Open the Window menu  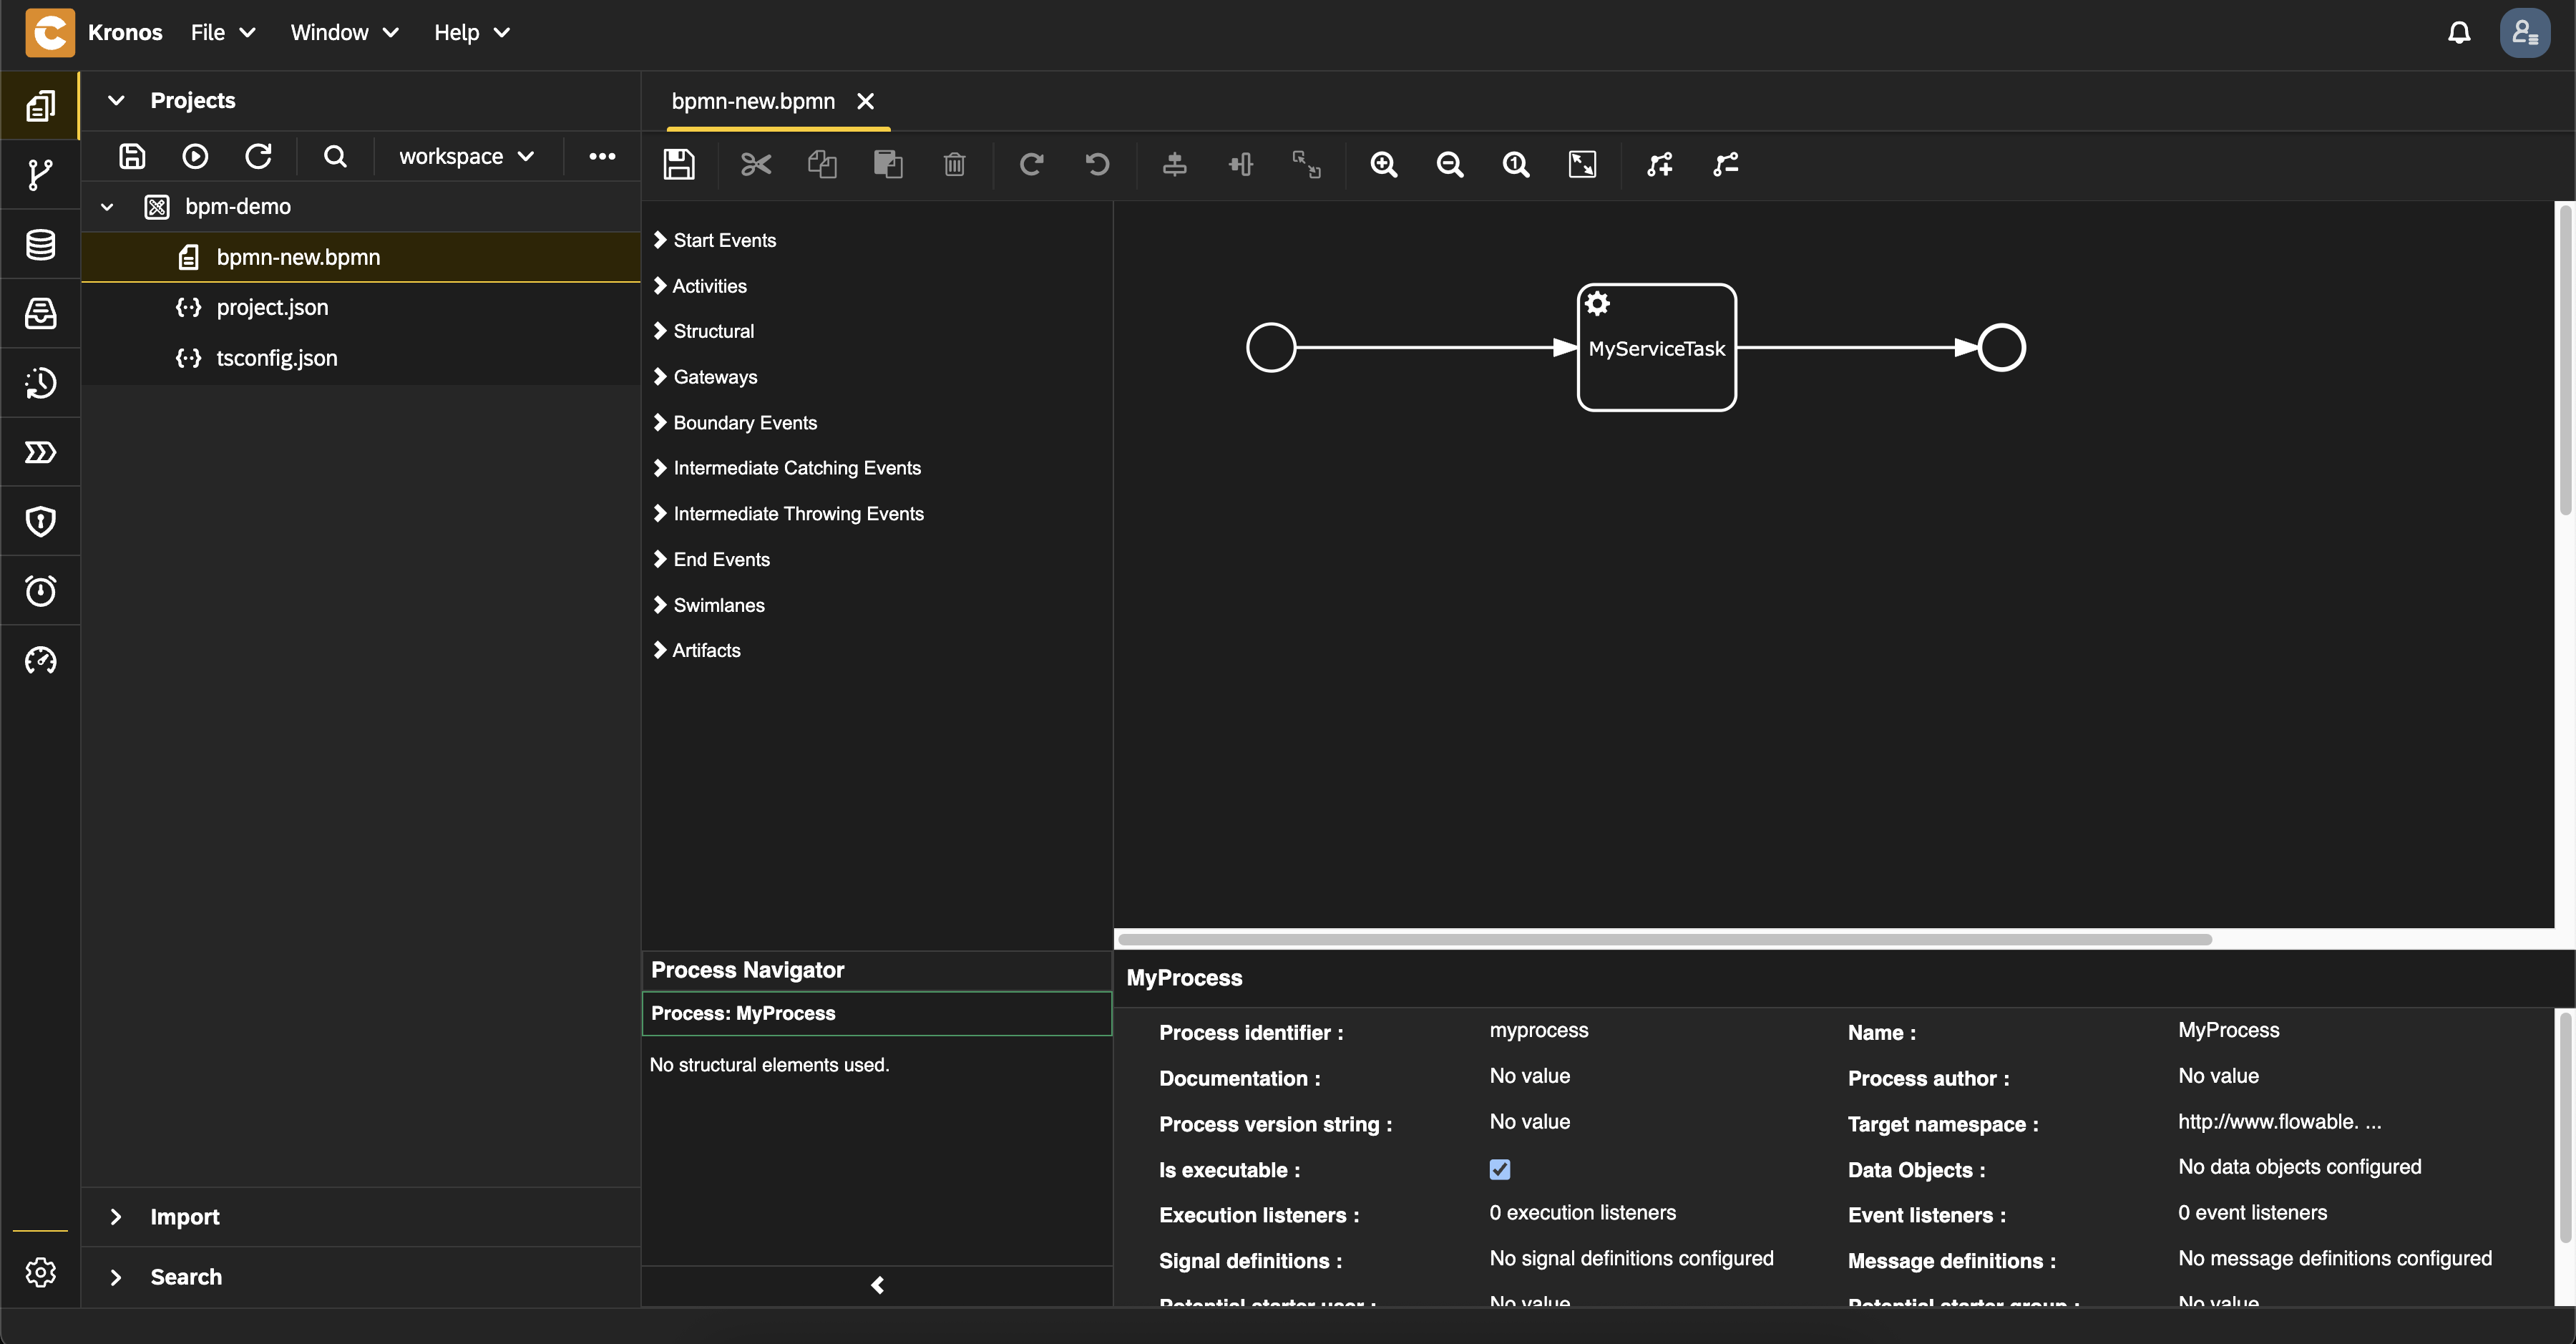point(344,32)
